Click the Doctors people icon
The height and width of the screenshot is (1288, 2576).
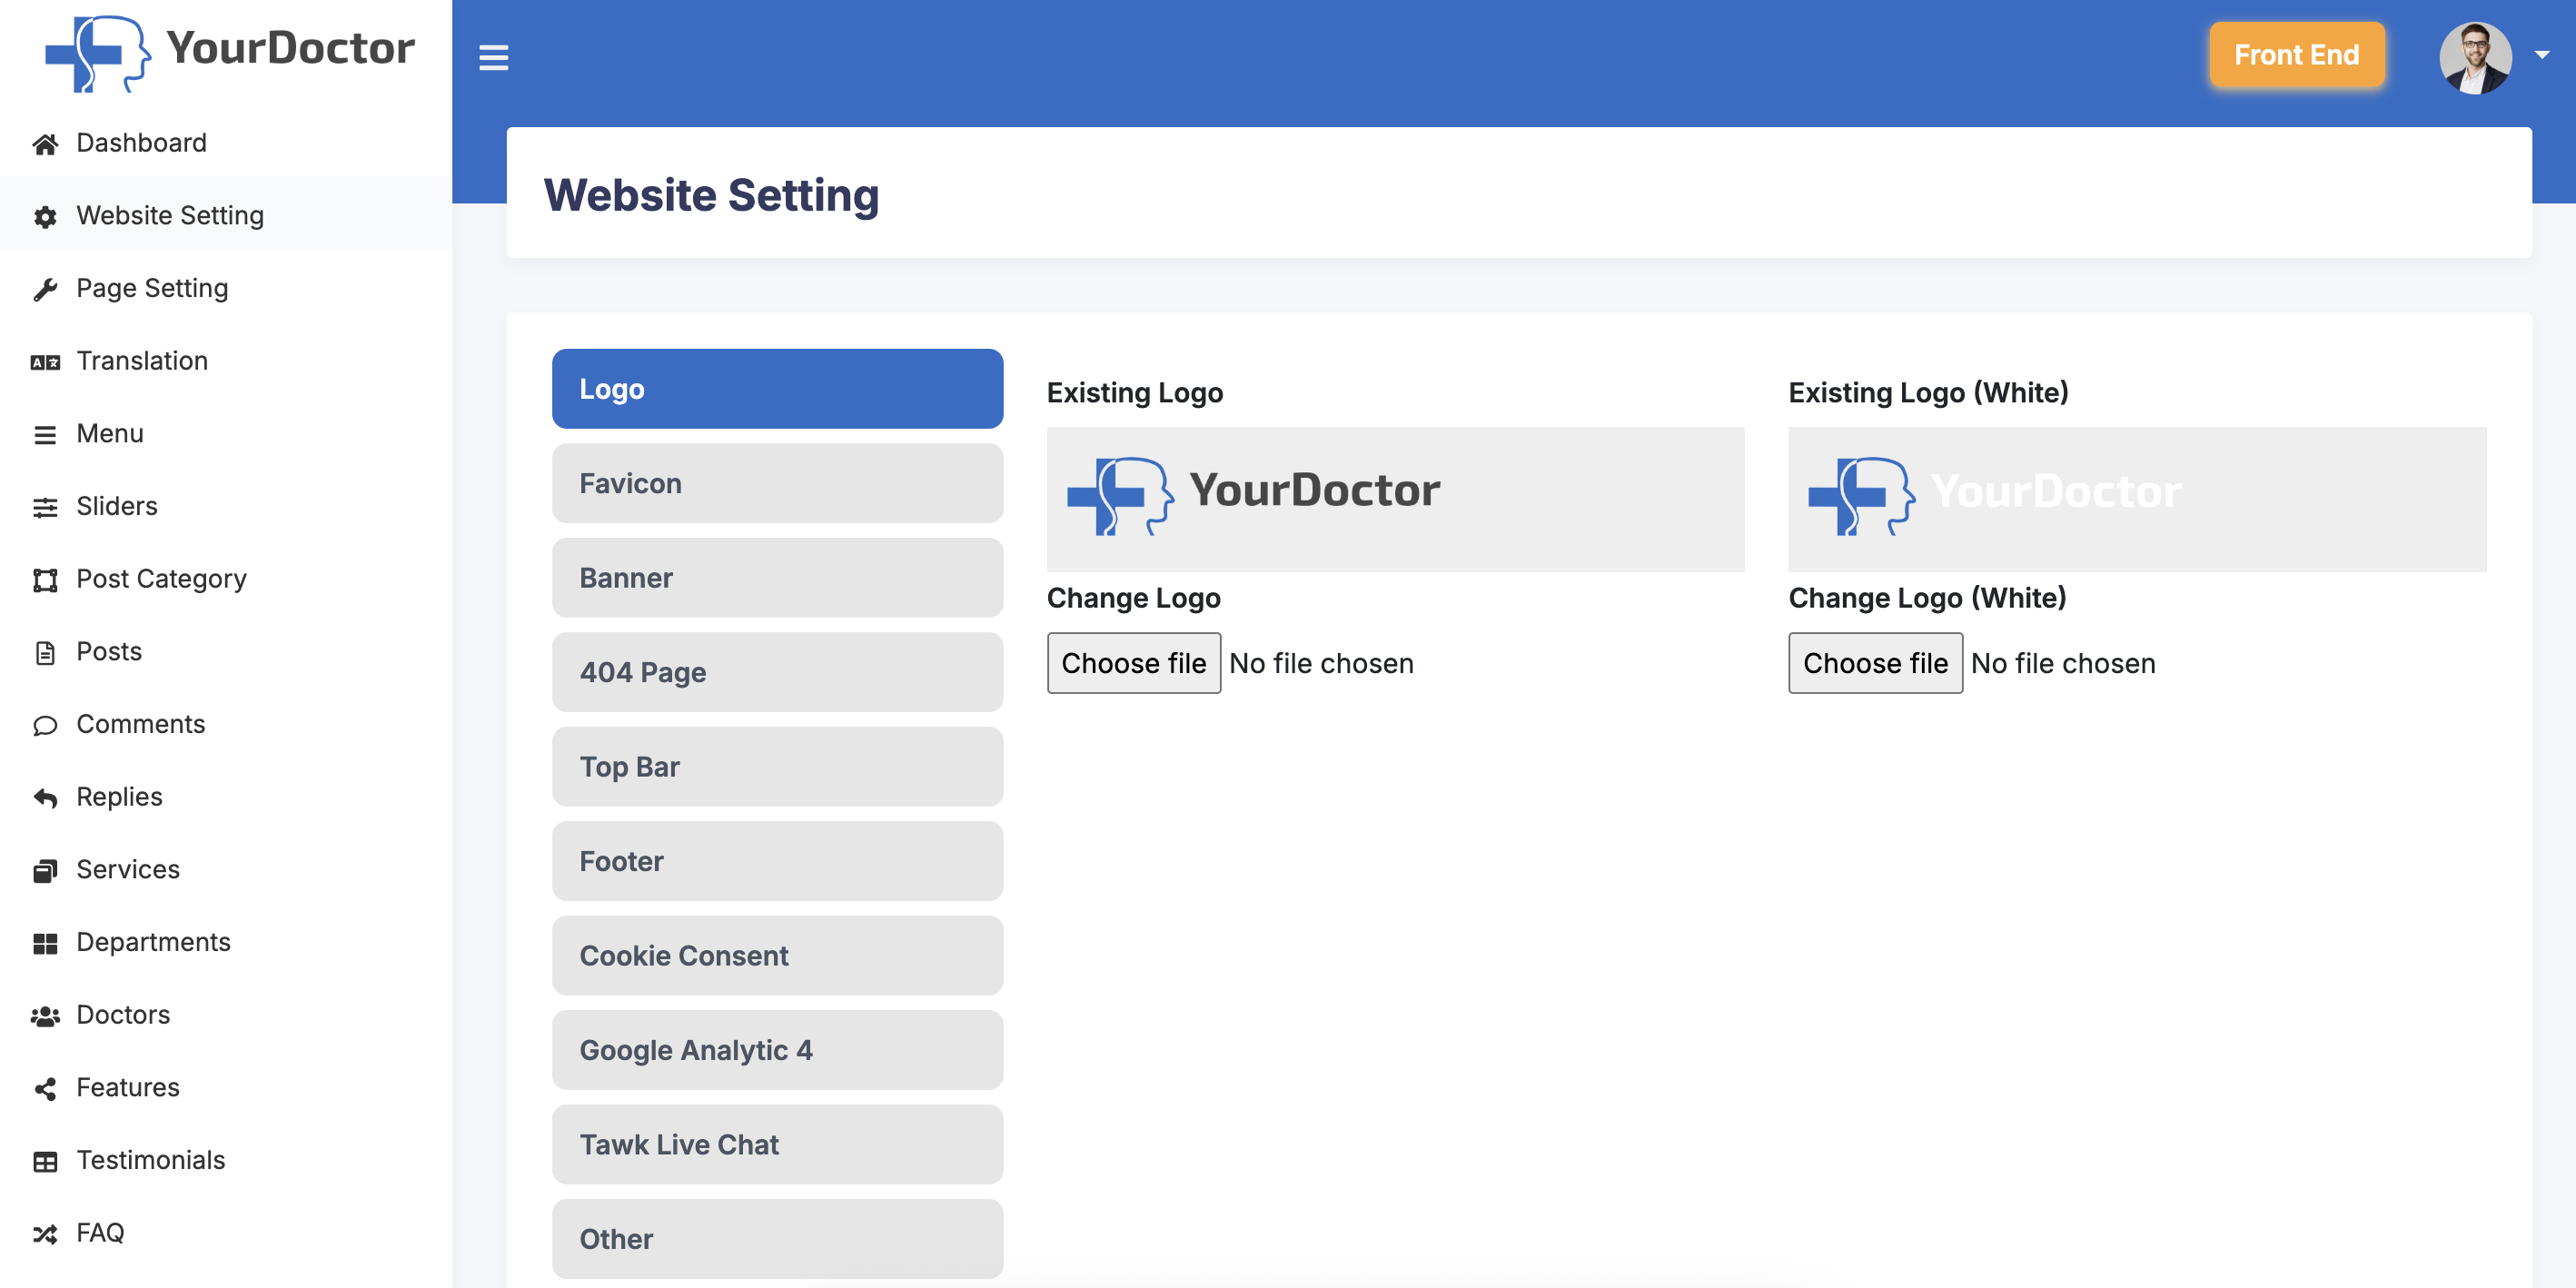click(x=45, y=1016)
